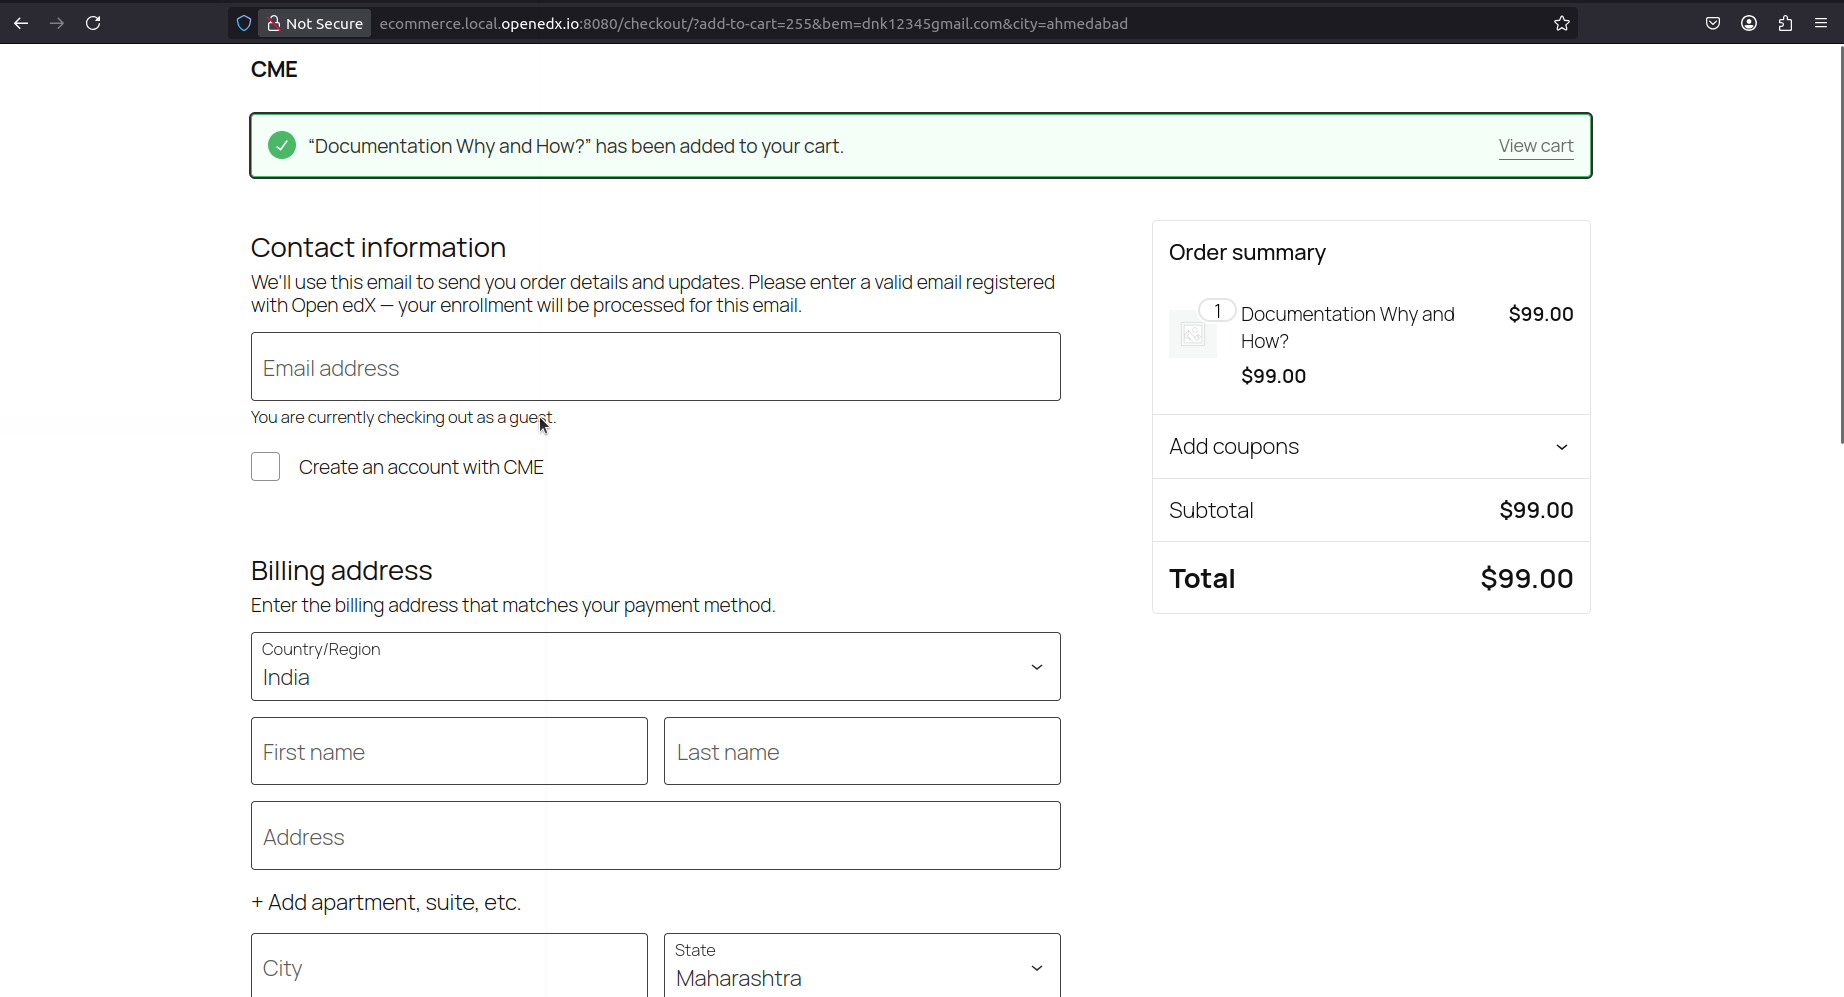Open the State dropdown
This screenshot has width=1844, height=997.
tap(861, 966)
